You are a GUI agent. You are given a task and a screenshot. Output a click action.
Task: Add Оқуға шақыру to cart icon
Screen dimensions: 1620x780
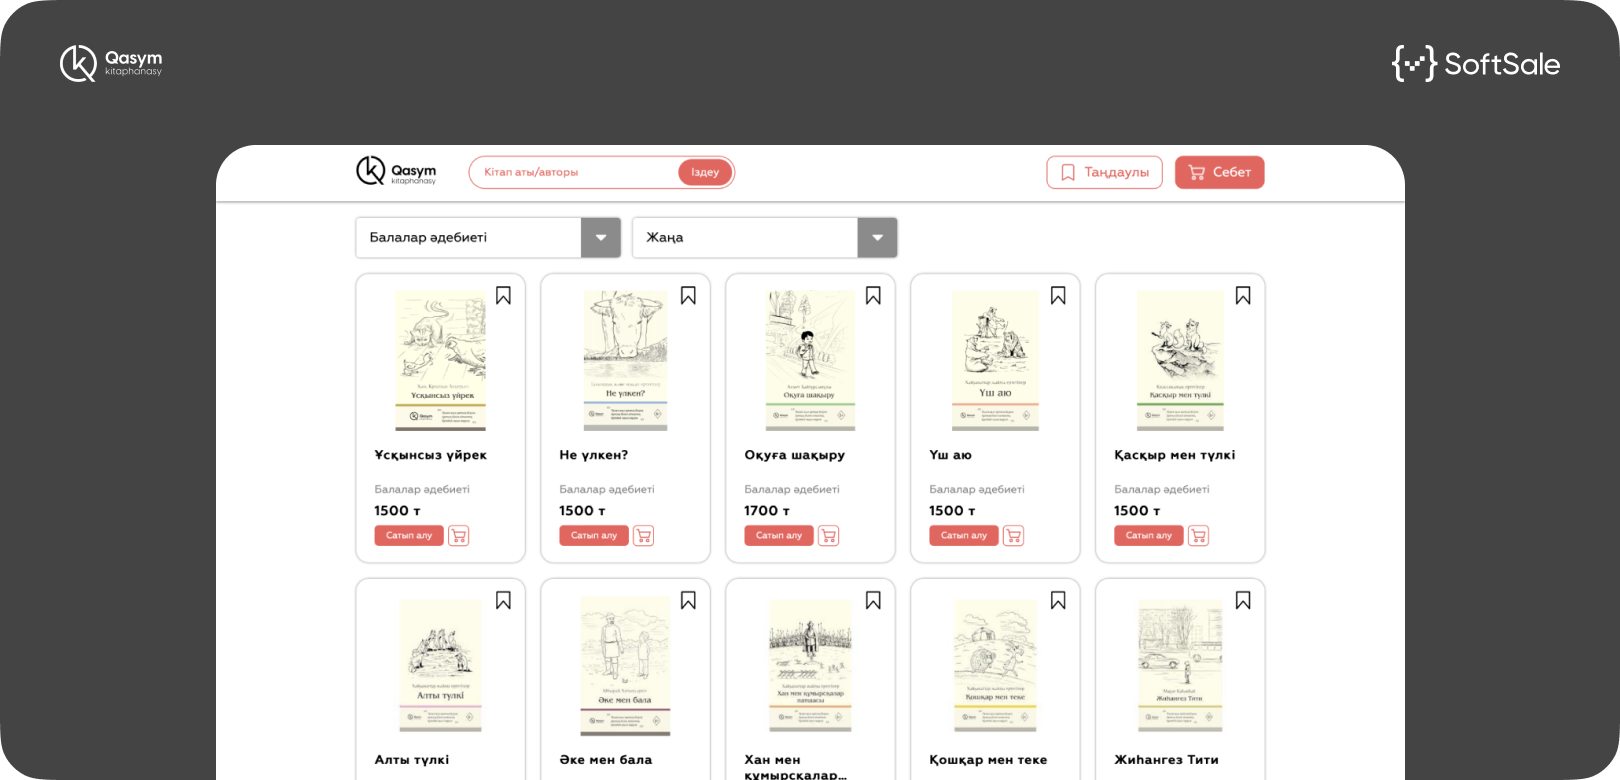[829, 536]
